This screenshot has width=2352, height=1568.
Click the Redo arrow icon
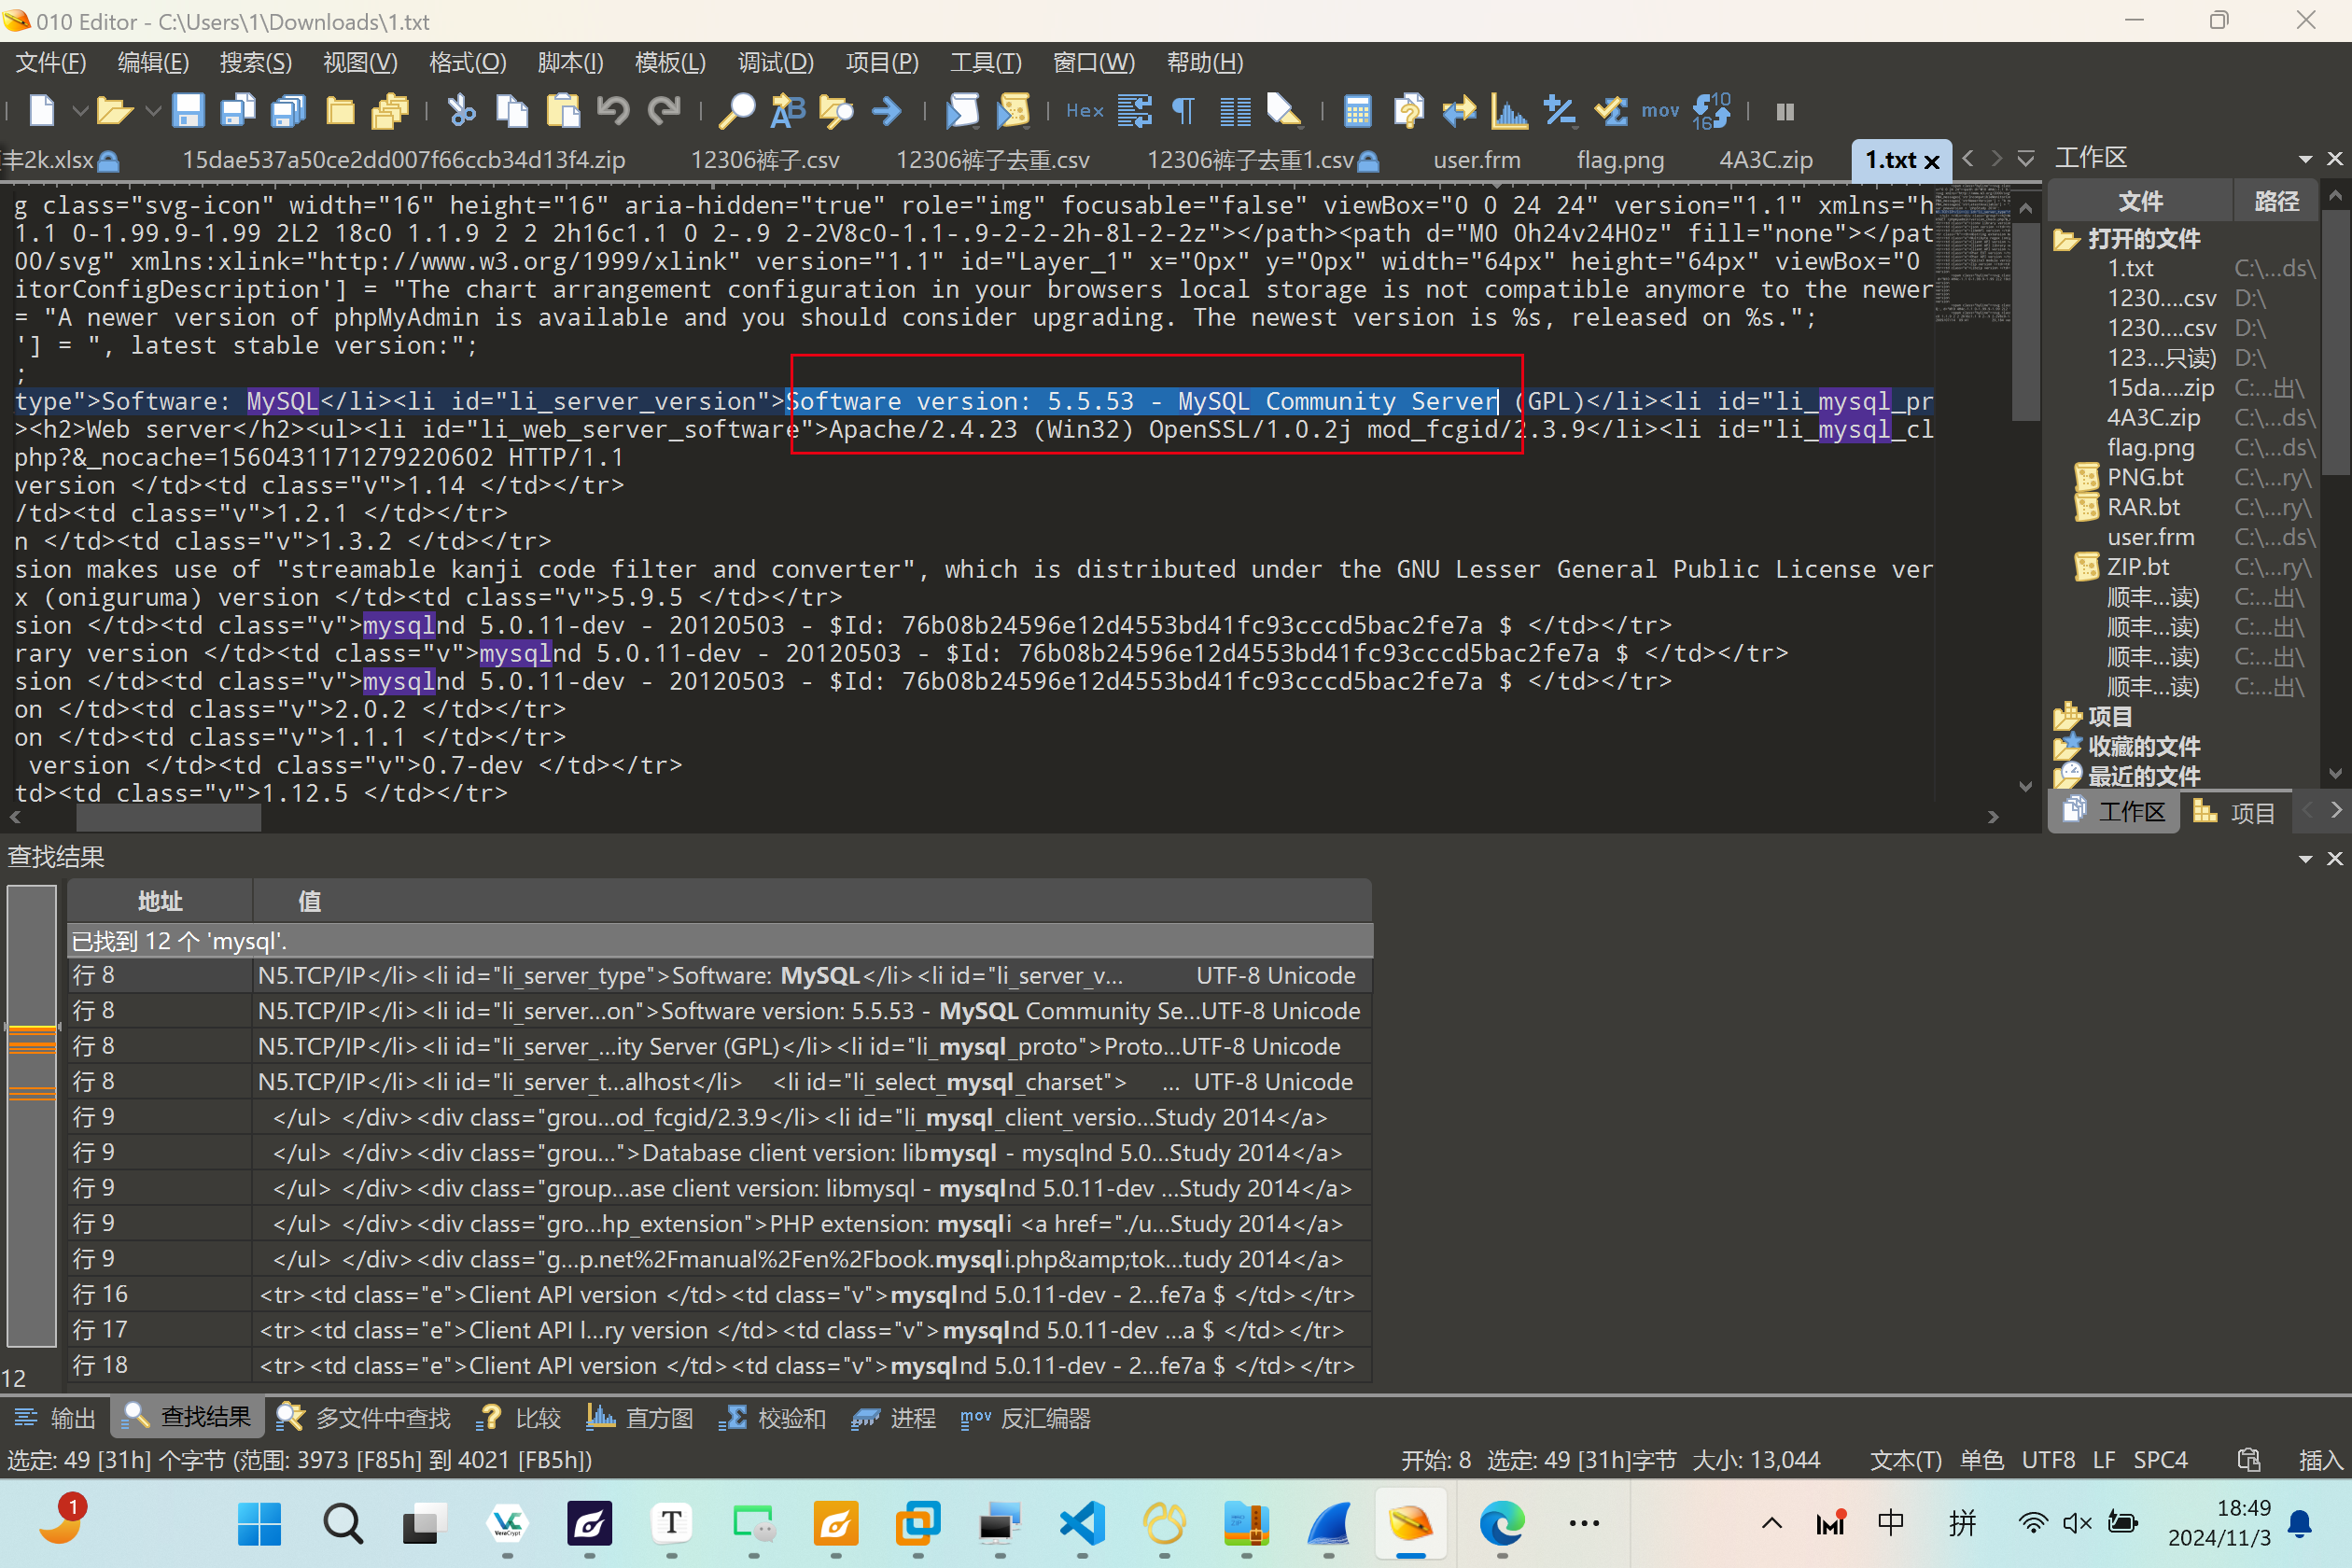[664, 111]
